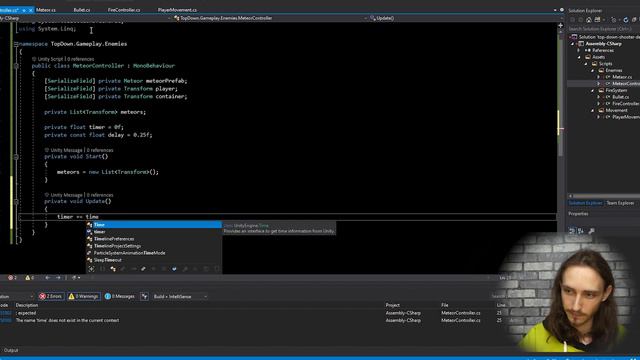Toggle the 2 Errors filter button

pos(51,296)
